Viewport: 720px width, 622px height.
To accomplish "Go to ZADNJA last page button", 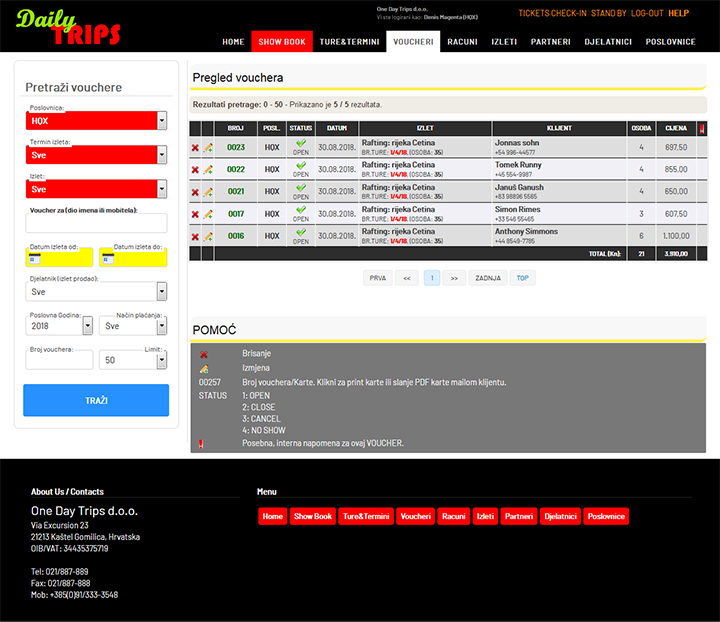I will 488,278.
